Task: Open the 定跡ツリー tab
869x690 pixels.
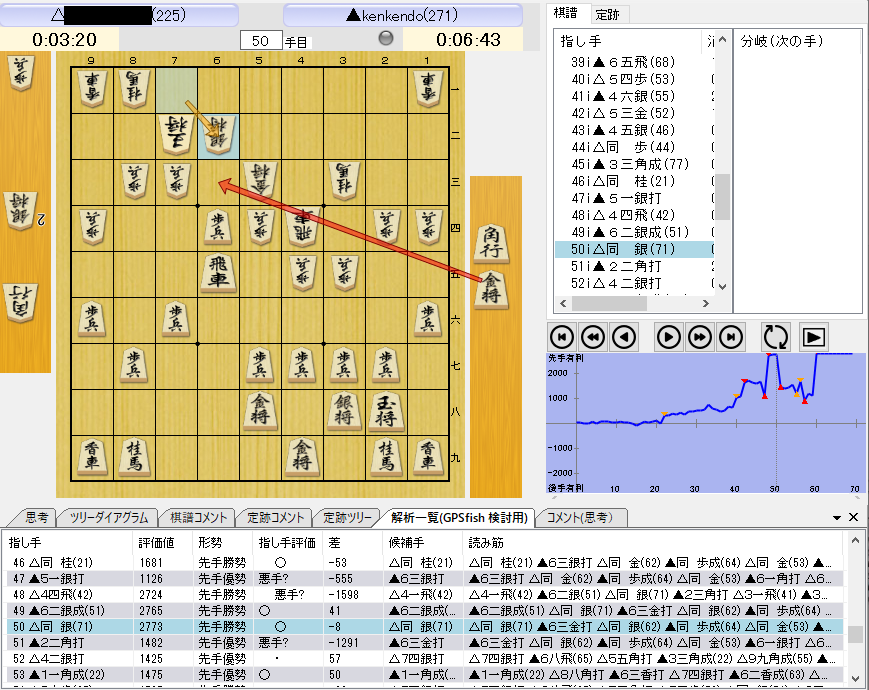Action: click(347, 517)
